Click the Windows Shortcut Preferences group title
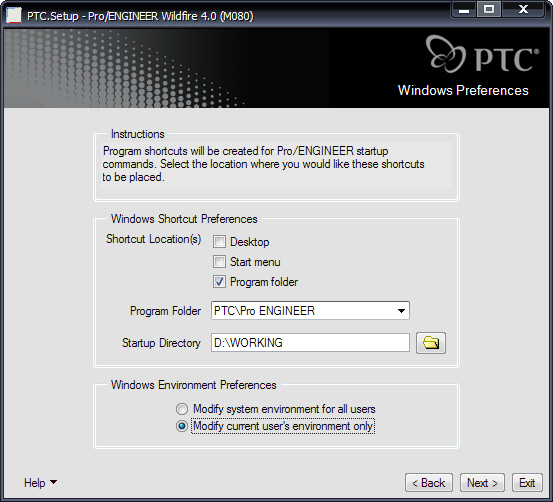This screenshot has width=553, height=502. (184, 219)
